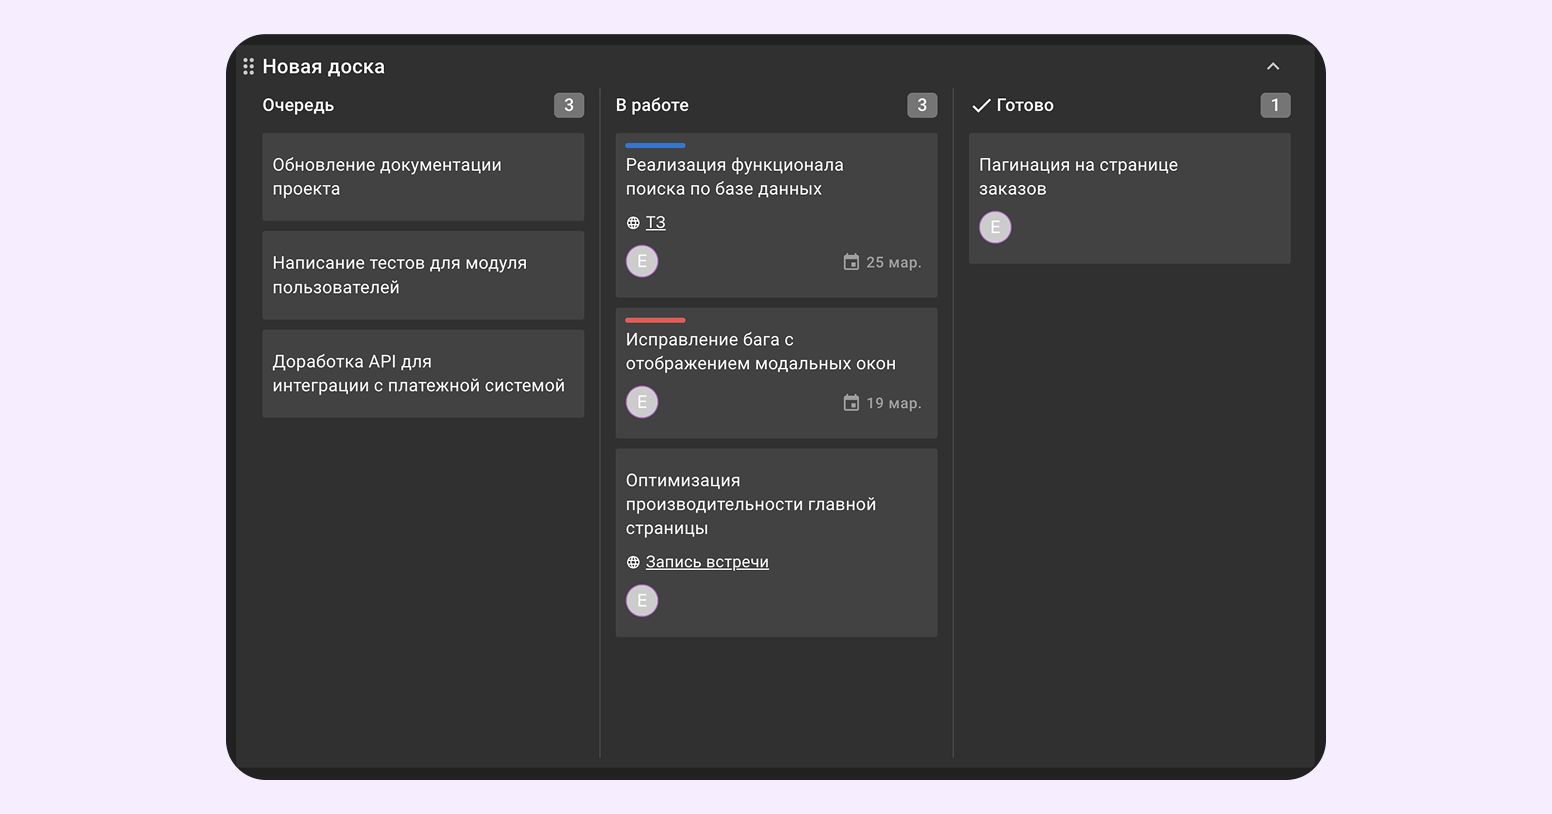Click the globe icon next to ТЗ
Screen dimensions: 1552x814
coord(633,223)
